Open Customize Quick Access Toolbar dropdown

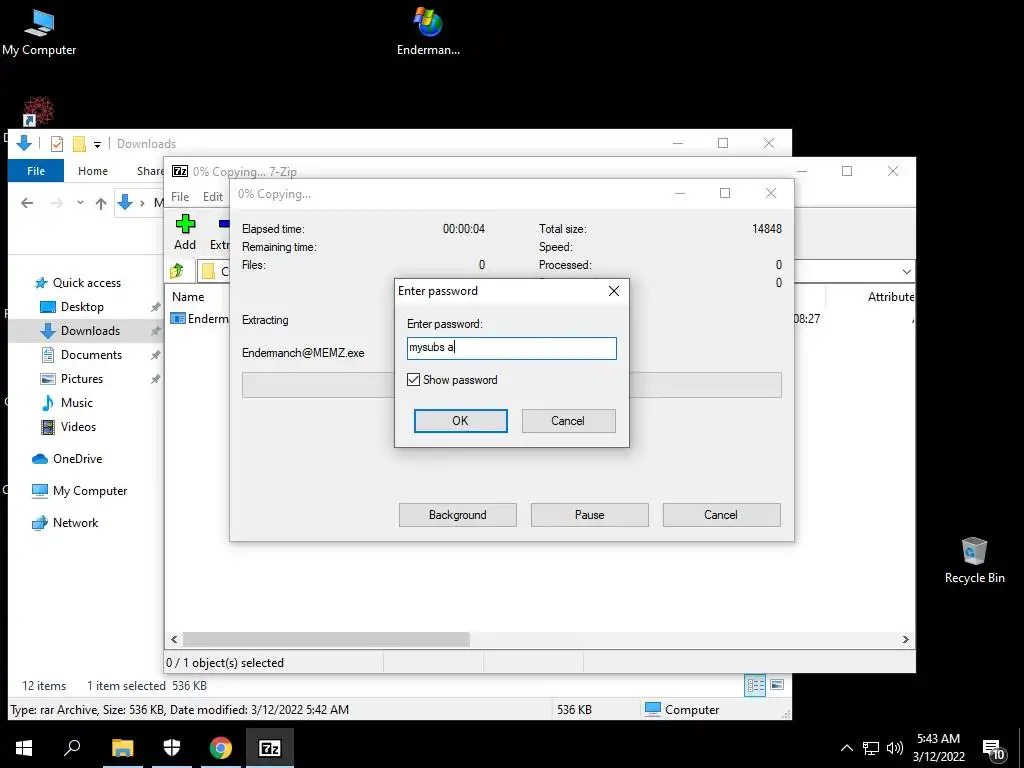[x=97, y=144]
